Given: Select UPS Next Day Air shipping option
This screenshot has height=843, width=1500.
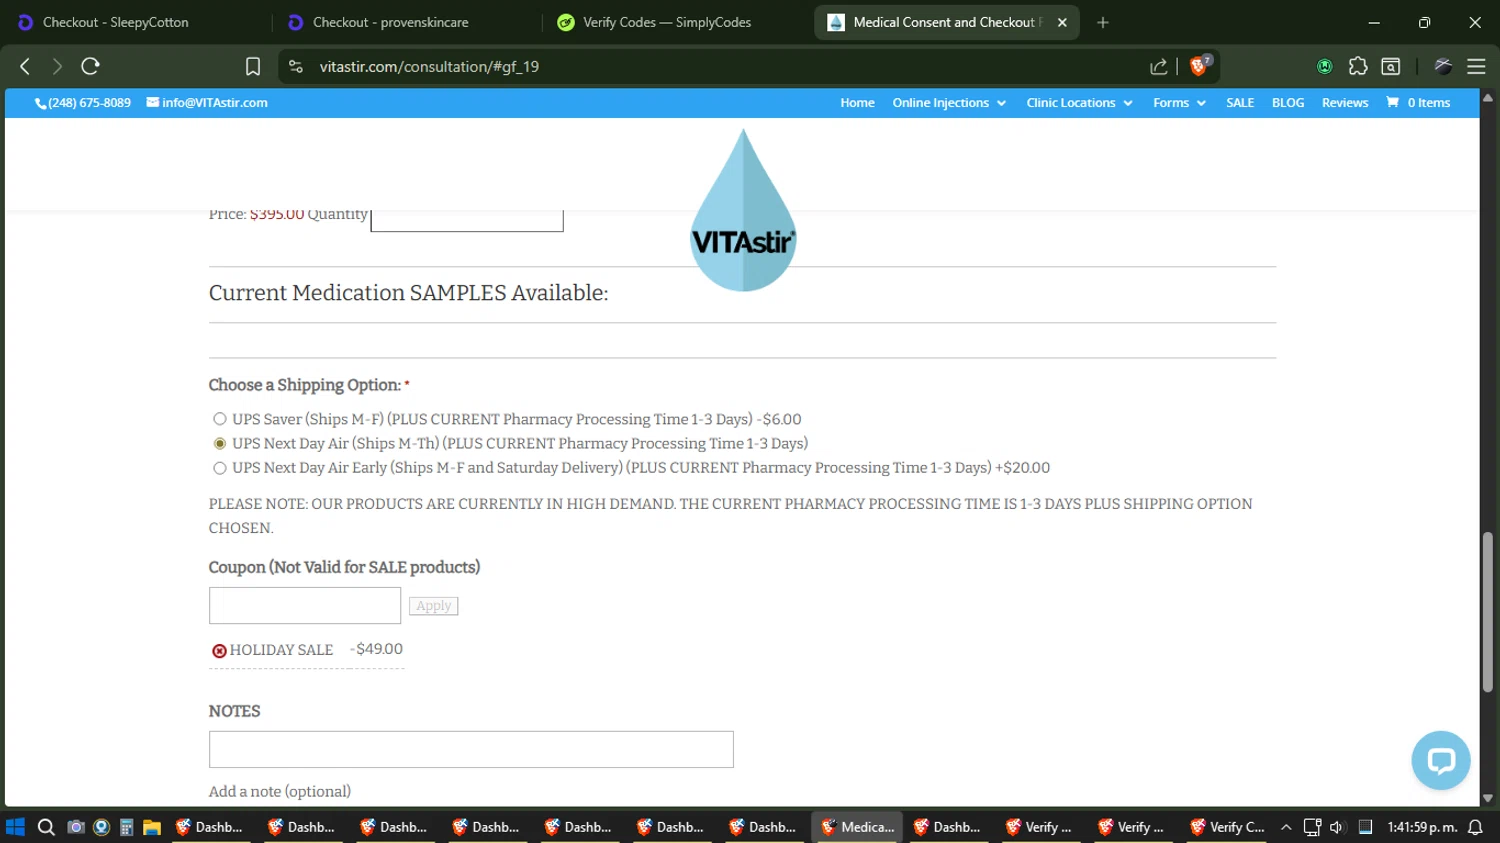Looking at the screenshot, I should point(220,443).
